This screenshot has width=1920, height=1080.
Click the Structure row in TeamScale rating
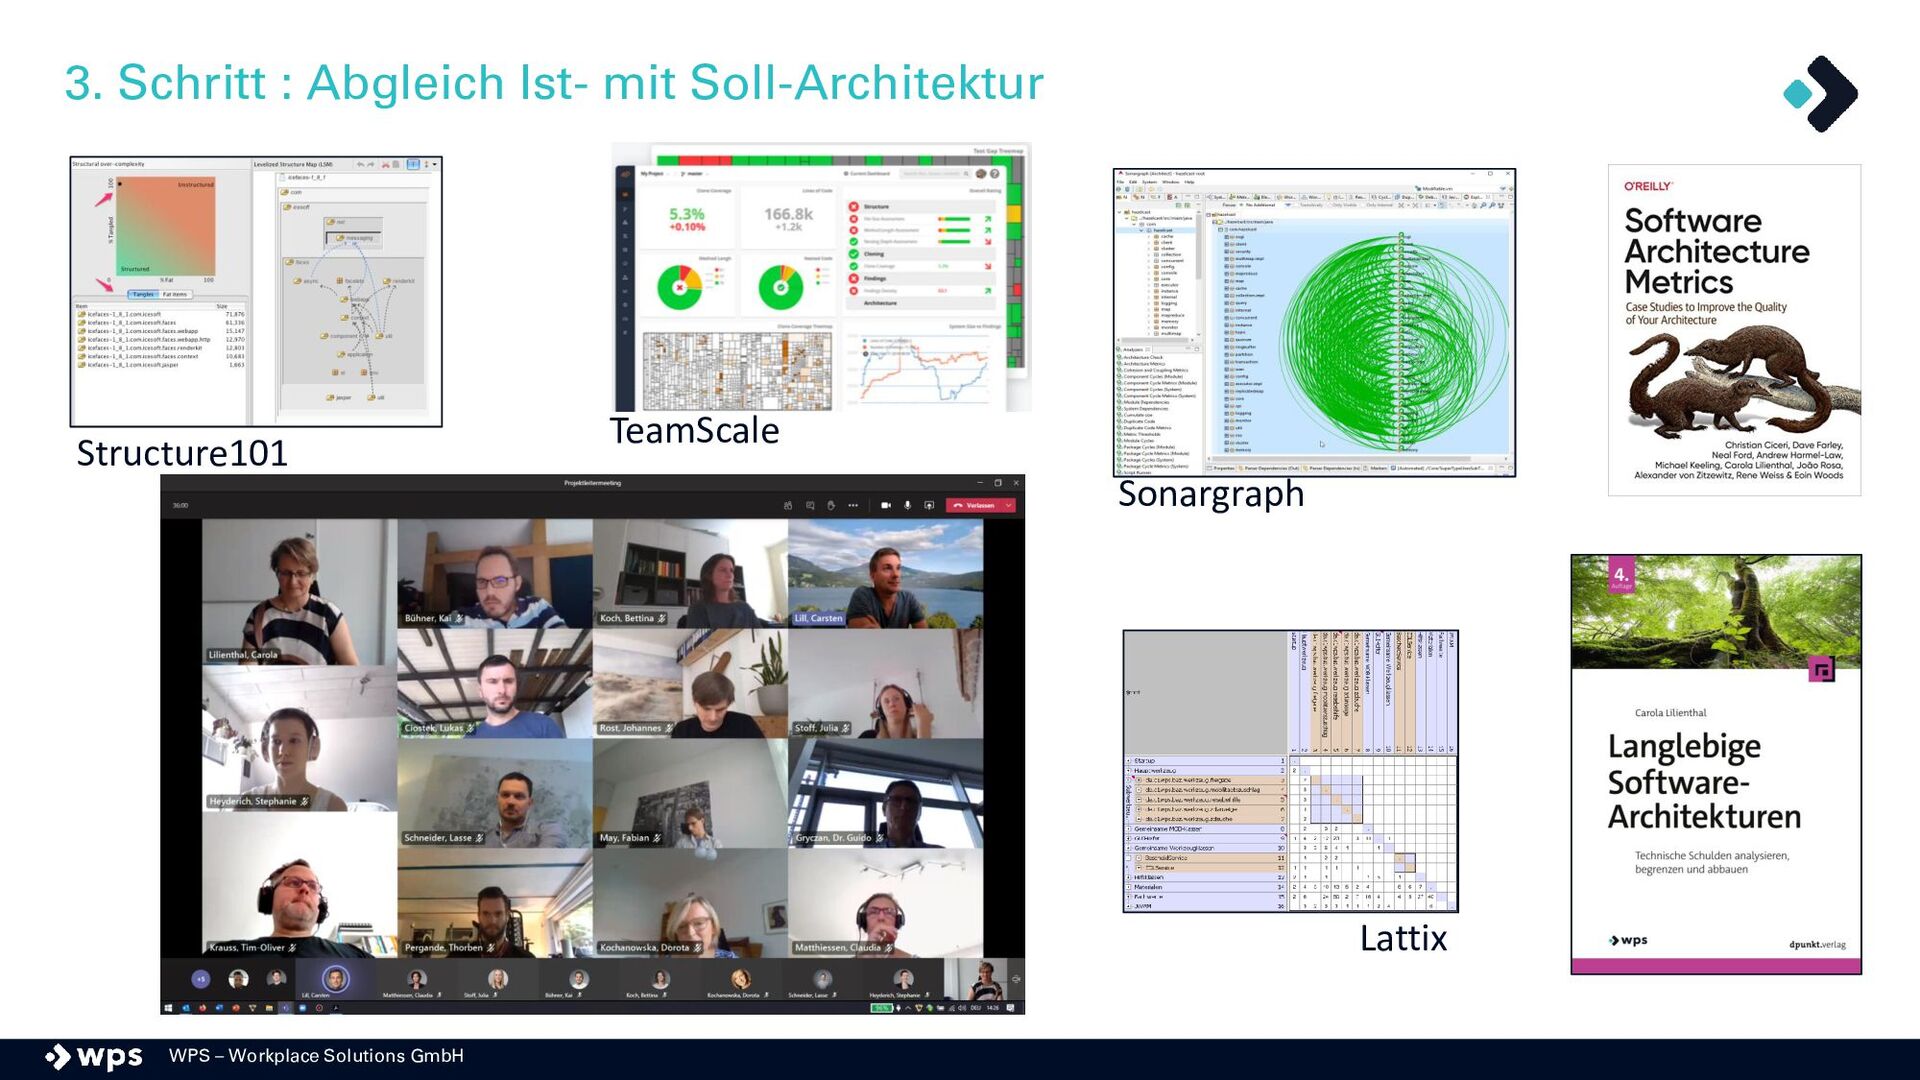(920, 206)
